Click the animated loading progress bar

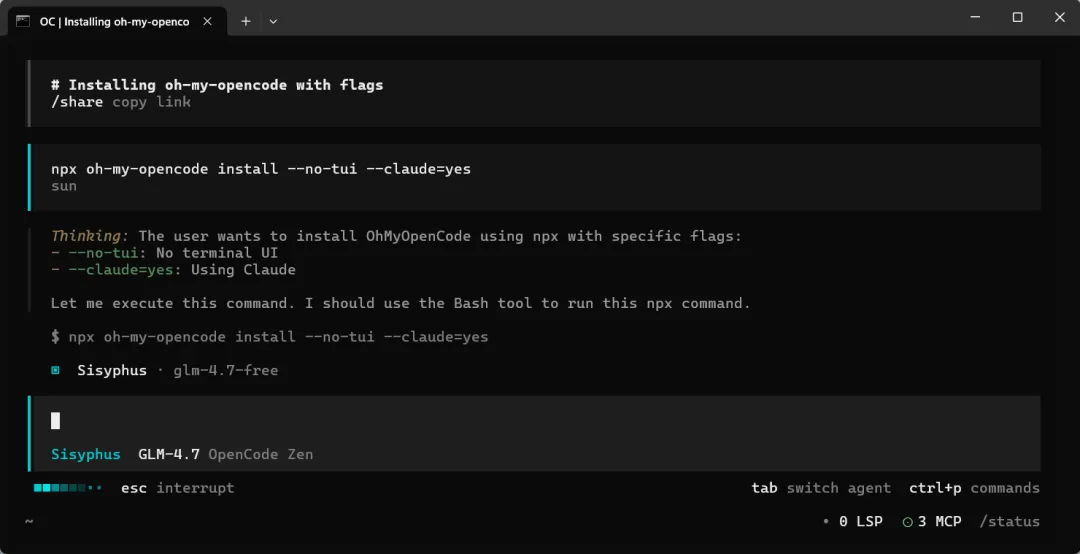pos(67,488)
